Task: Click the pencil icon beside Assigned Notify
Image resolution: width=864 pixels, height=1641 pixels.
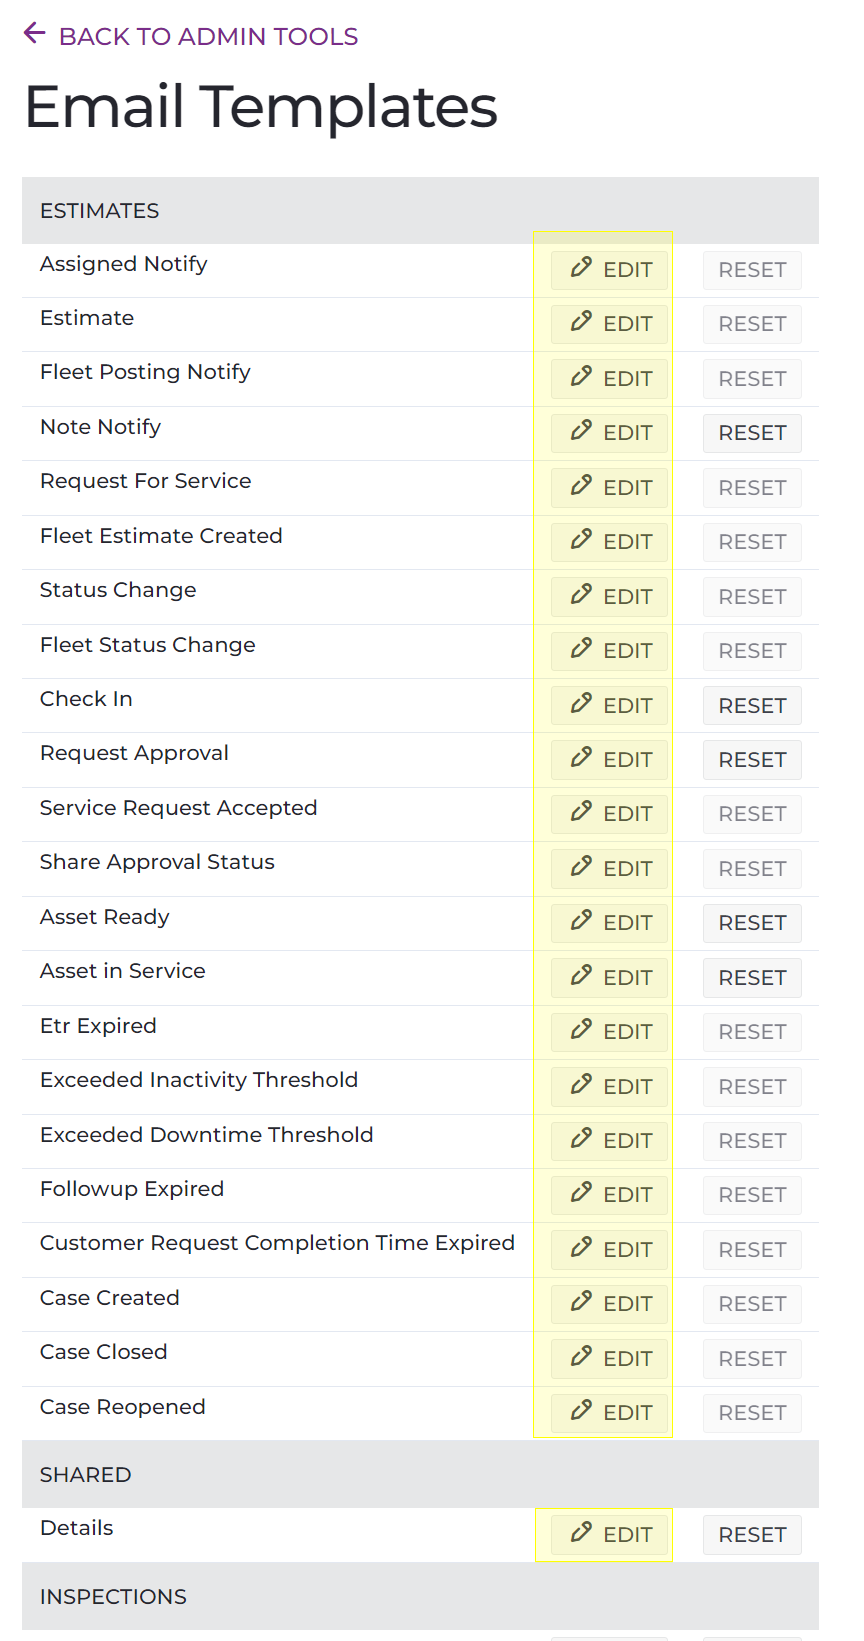Action: coord(581,269)
